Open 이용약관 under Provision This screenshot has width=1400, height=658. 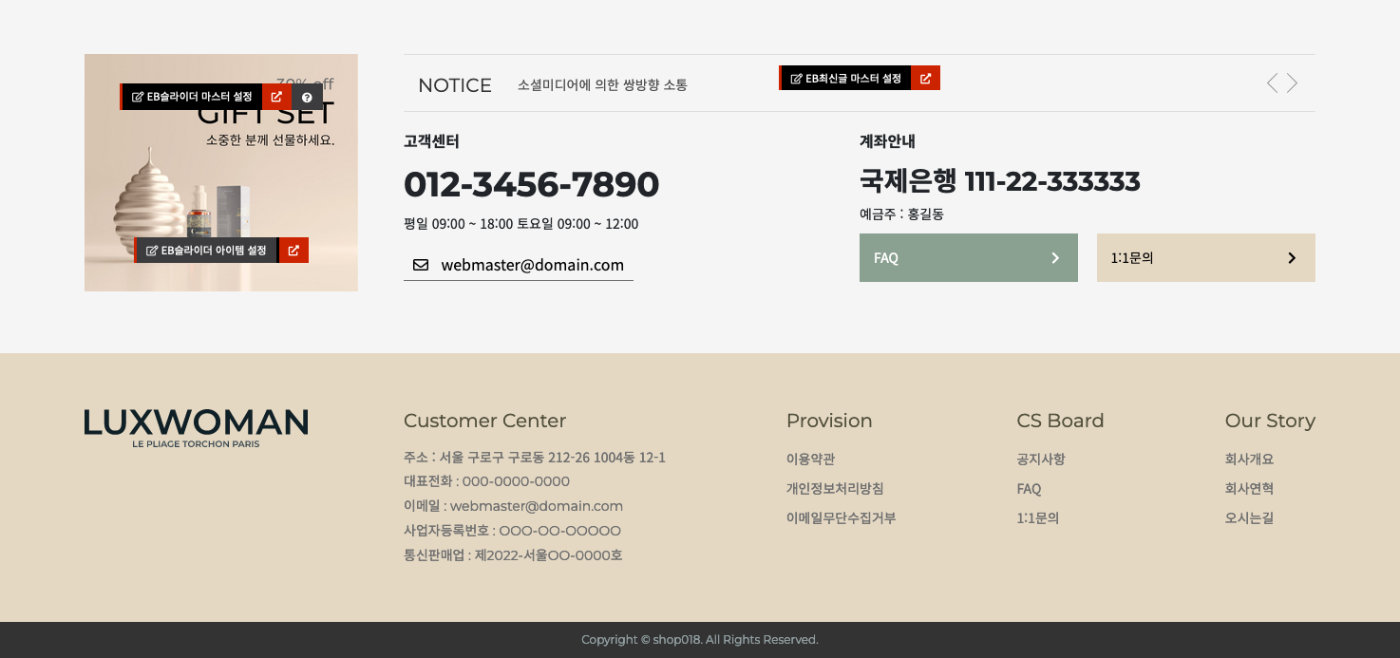coord(810,459)
